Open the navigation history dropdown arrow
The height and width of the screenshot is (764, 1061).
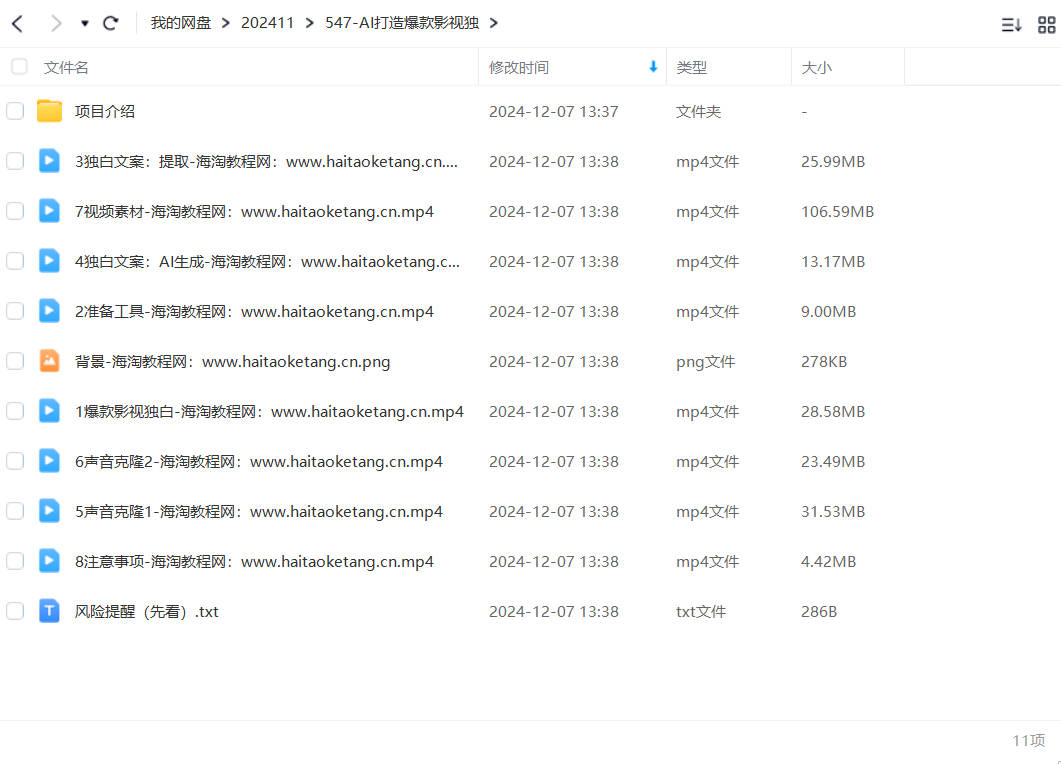coord(85,24)
